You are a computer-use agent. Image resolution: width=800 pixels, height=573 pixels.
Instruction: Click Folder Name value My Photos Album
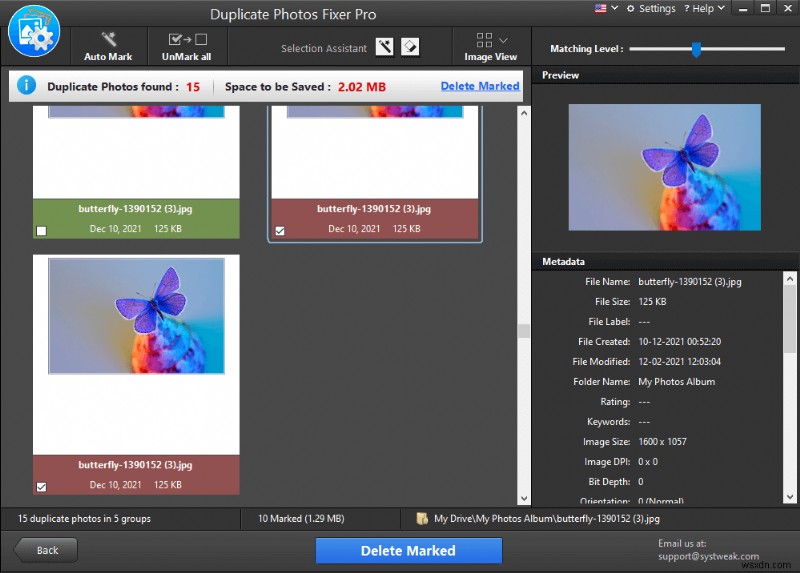[x=677, y=382]
